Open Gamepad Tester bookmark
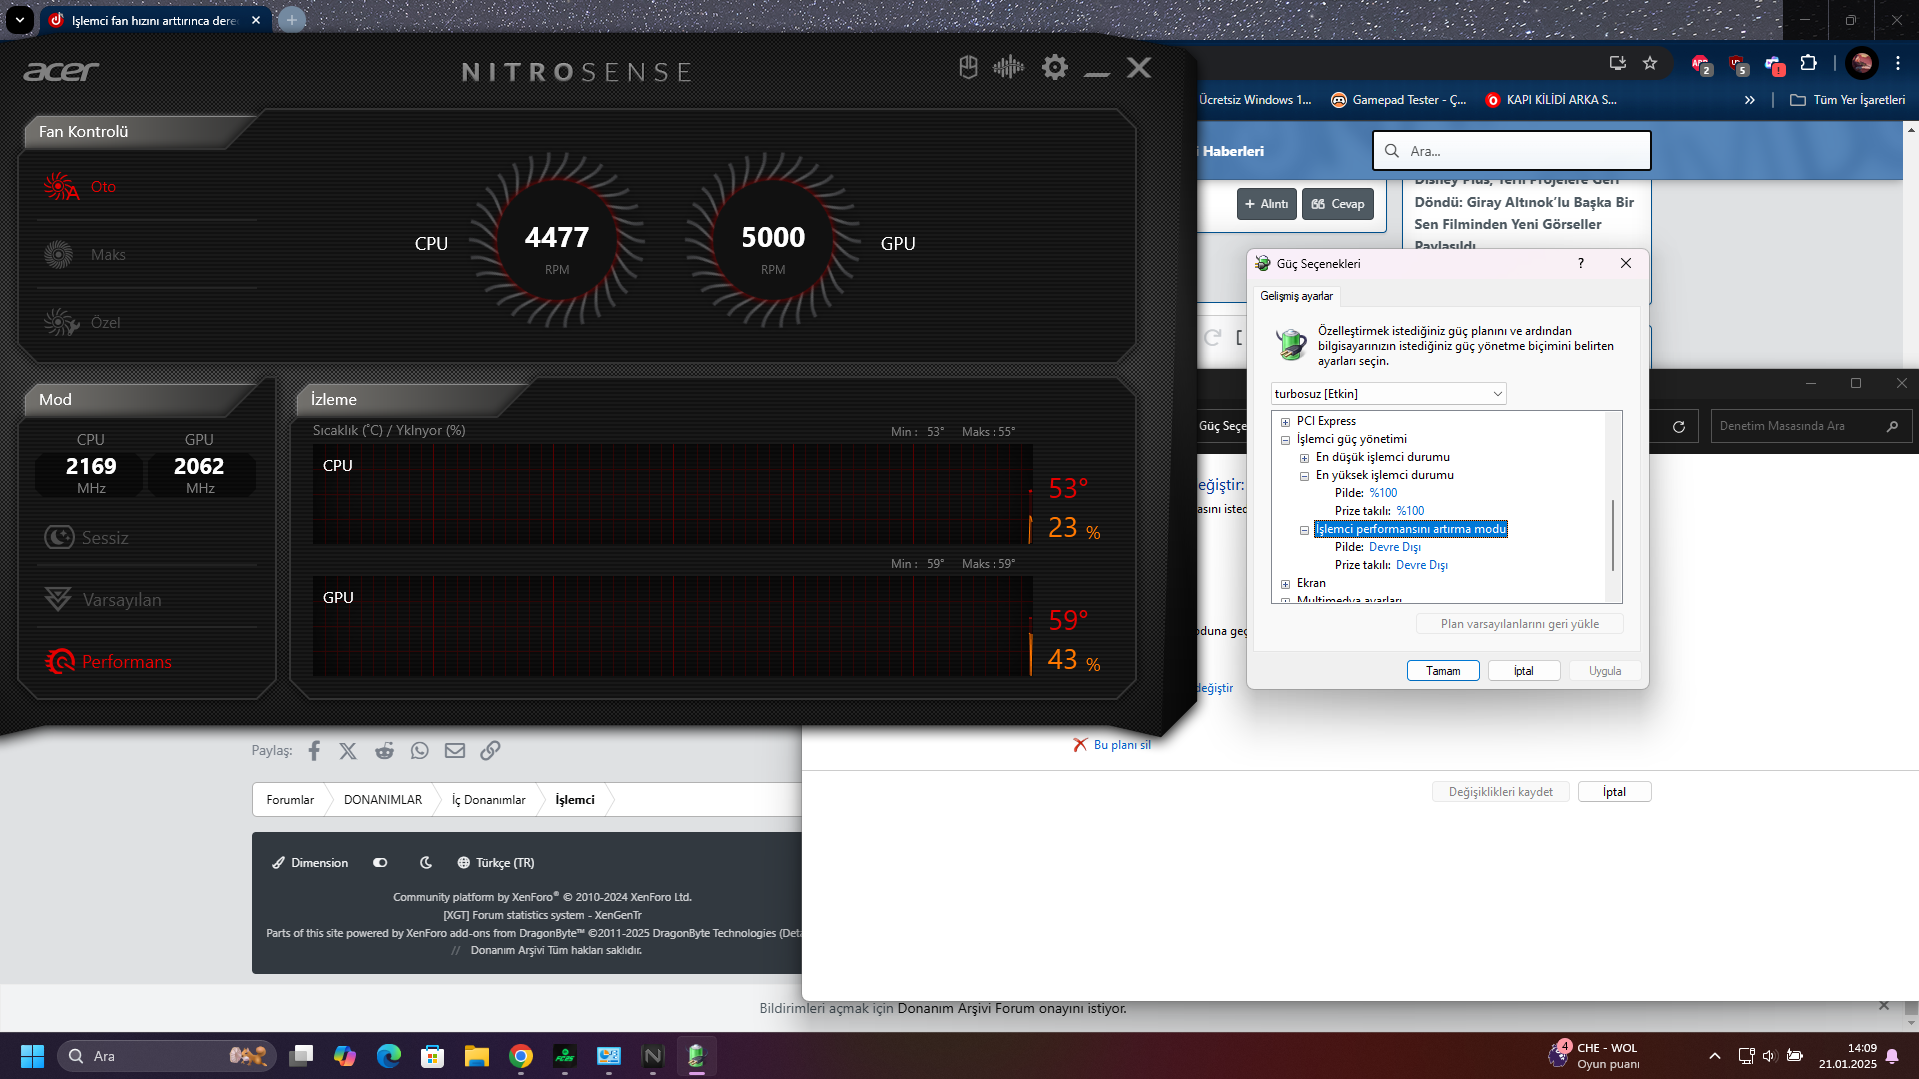This screenshot has height=1079, width=1919. [x=1398, y=100]
